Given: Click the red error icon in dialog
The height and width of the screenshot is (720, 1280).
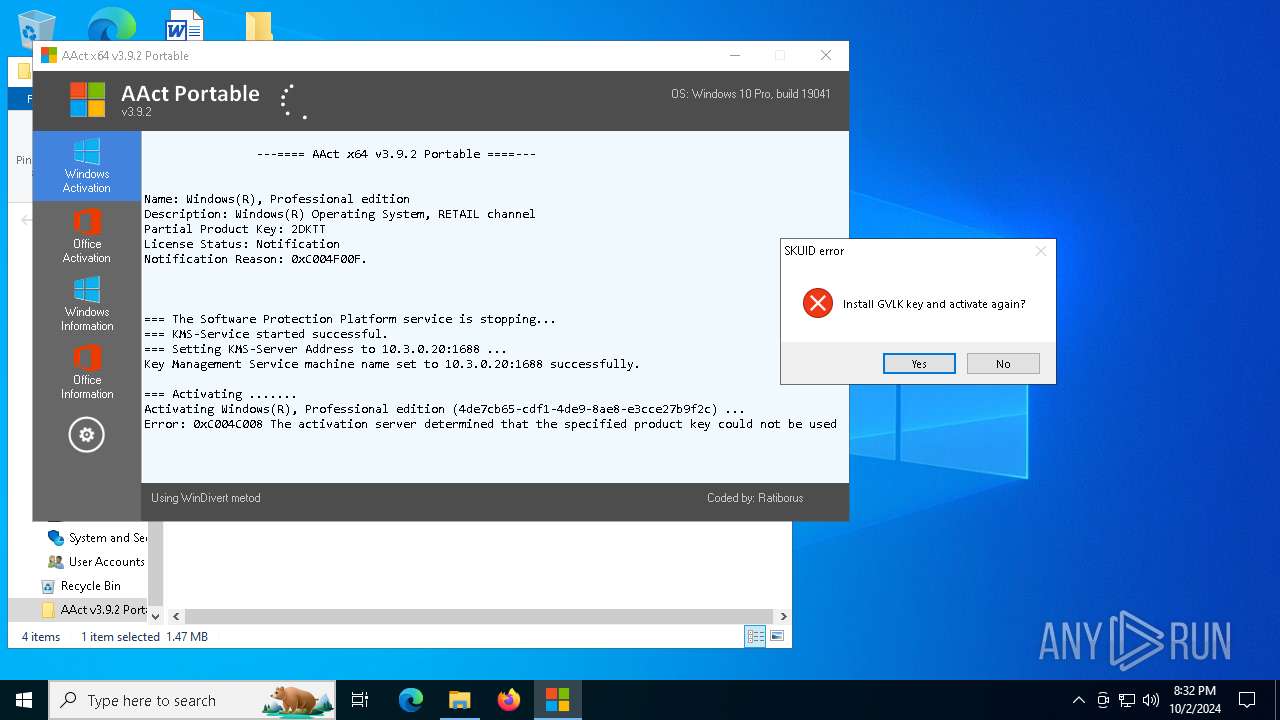Looking at the screenshot, I should coord(818,303).
